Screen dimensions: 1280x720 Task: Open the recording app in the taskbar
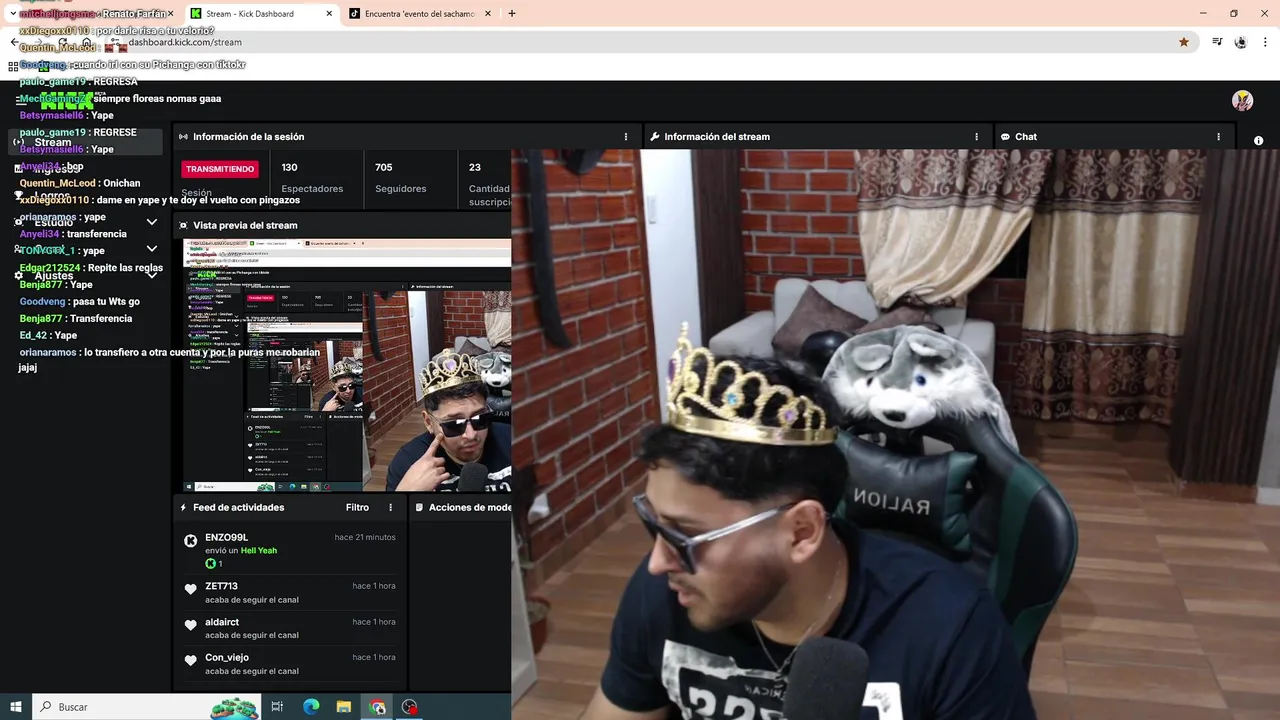pos(410,707)
